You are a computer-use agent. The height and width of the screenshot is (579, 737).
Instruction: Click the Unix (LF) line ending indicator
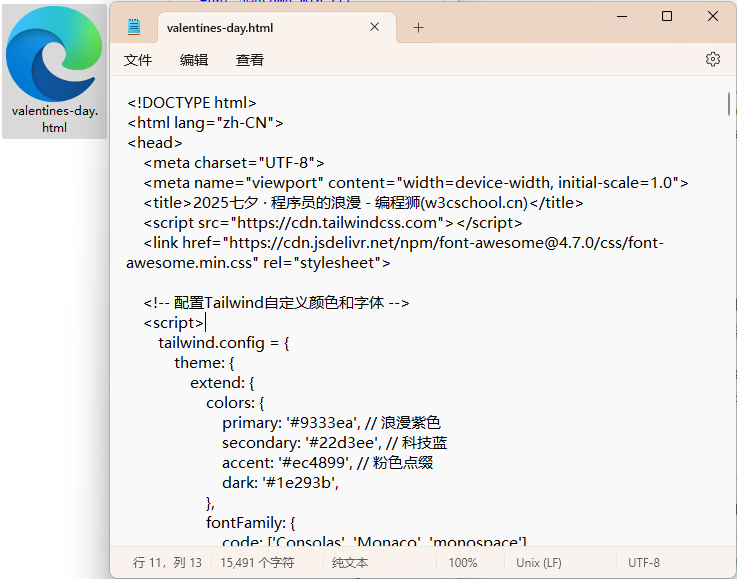point(539,563)
